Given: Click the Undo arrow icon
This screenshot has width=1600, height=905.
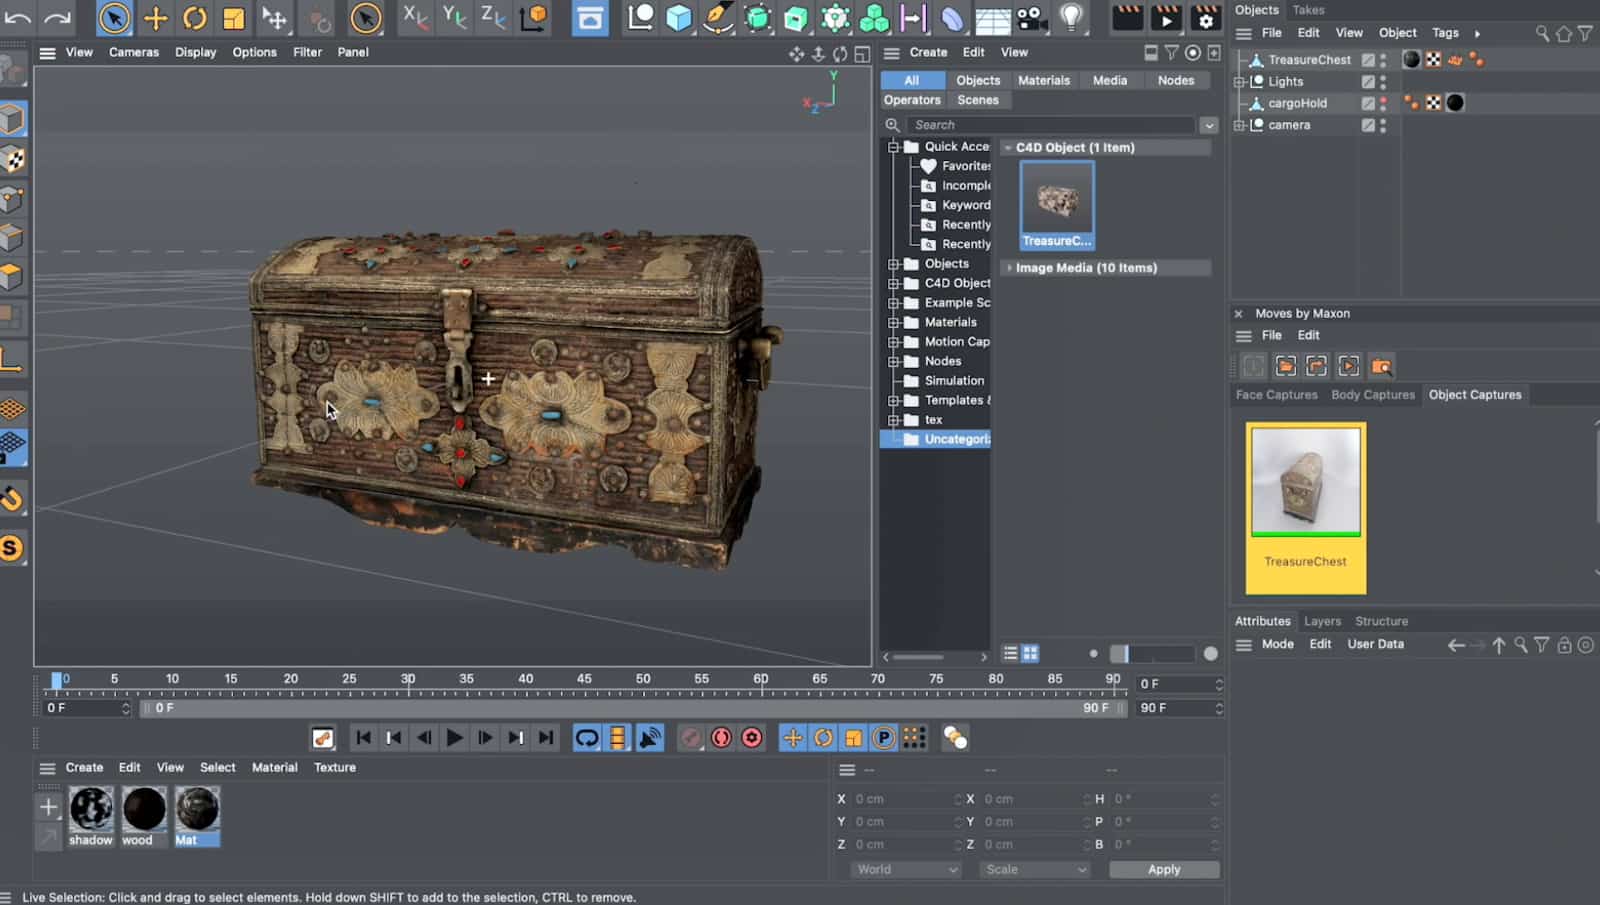Looking at the screenshot, I should coord(18,18).
